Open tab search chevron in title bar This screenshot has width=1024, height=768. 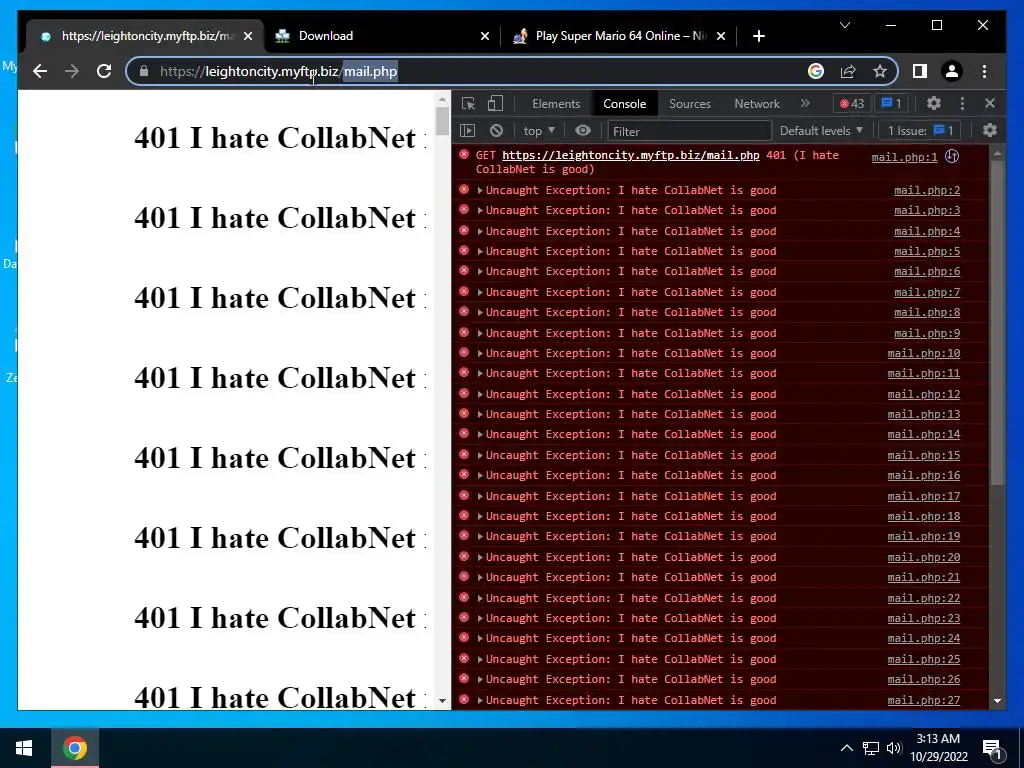[845, 25]
